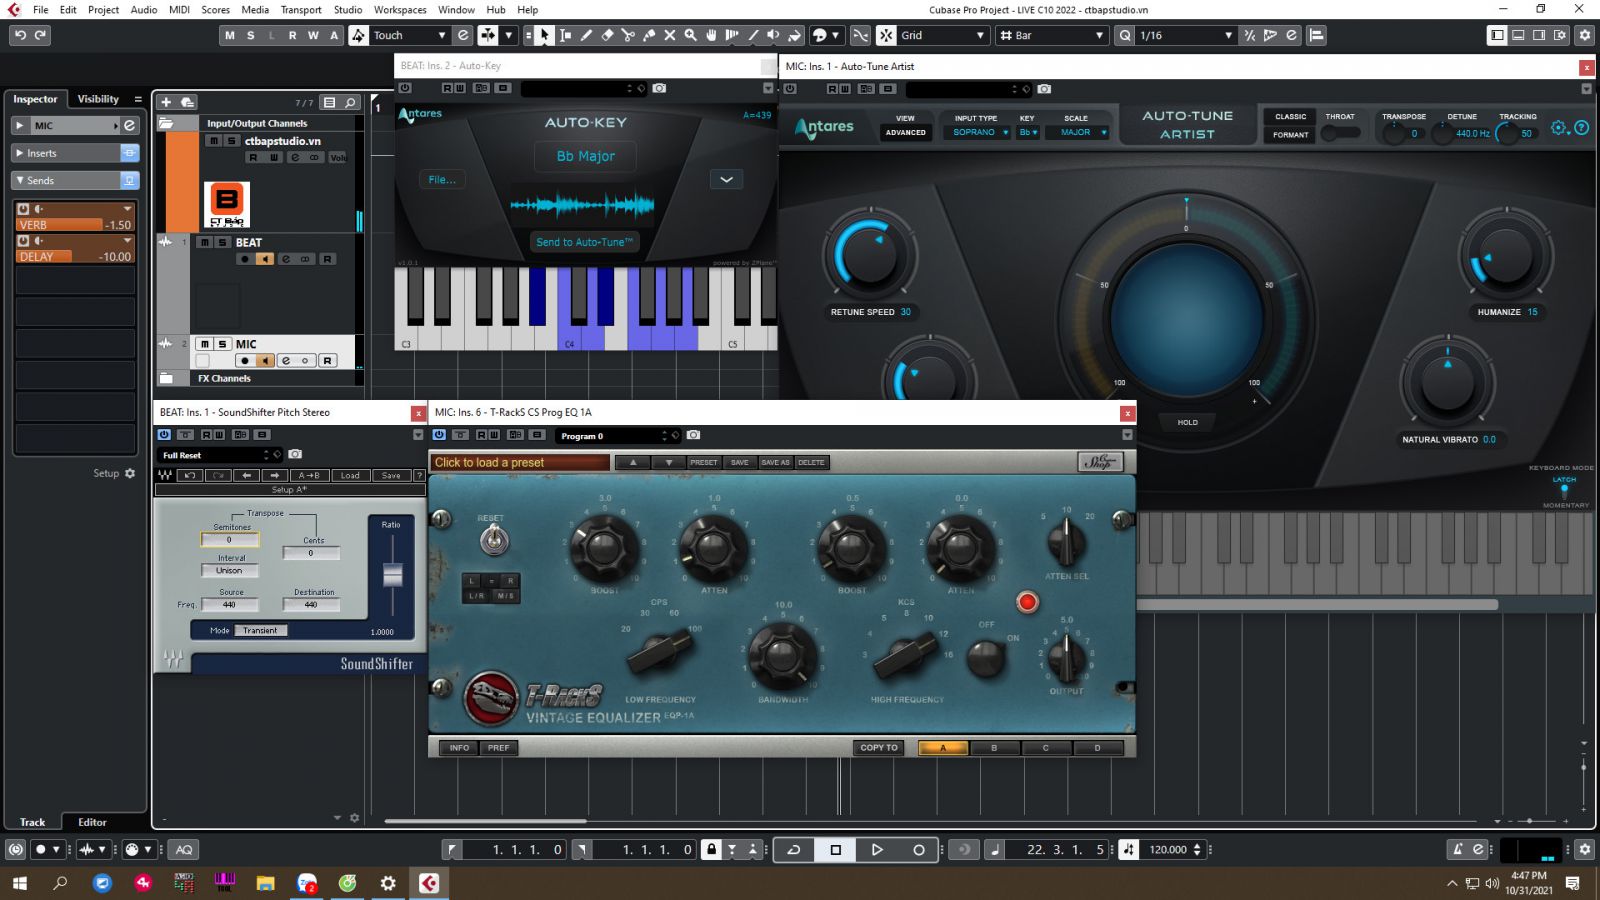Select the Erase tool
The width and height of the screenshot is (1600, 900).
607,35
